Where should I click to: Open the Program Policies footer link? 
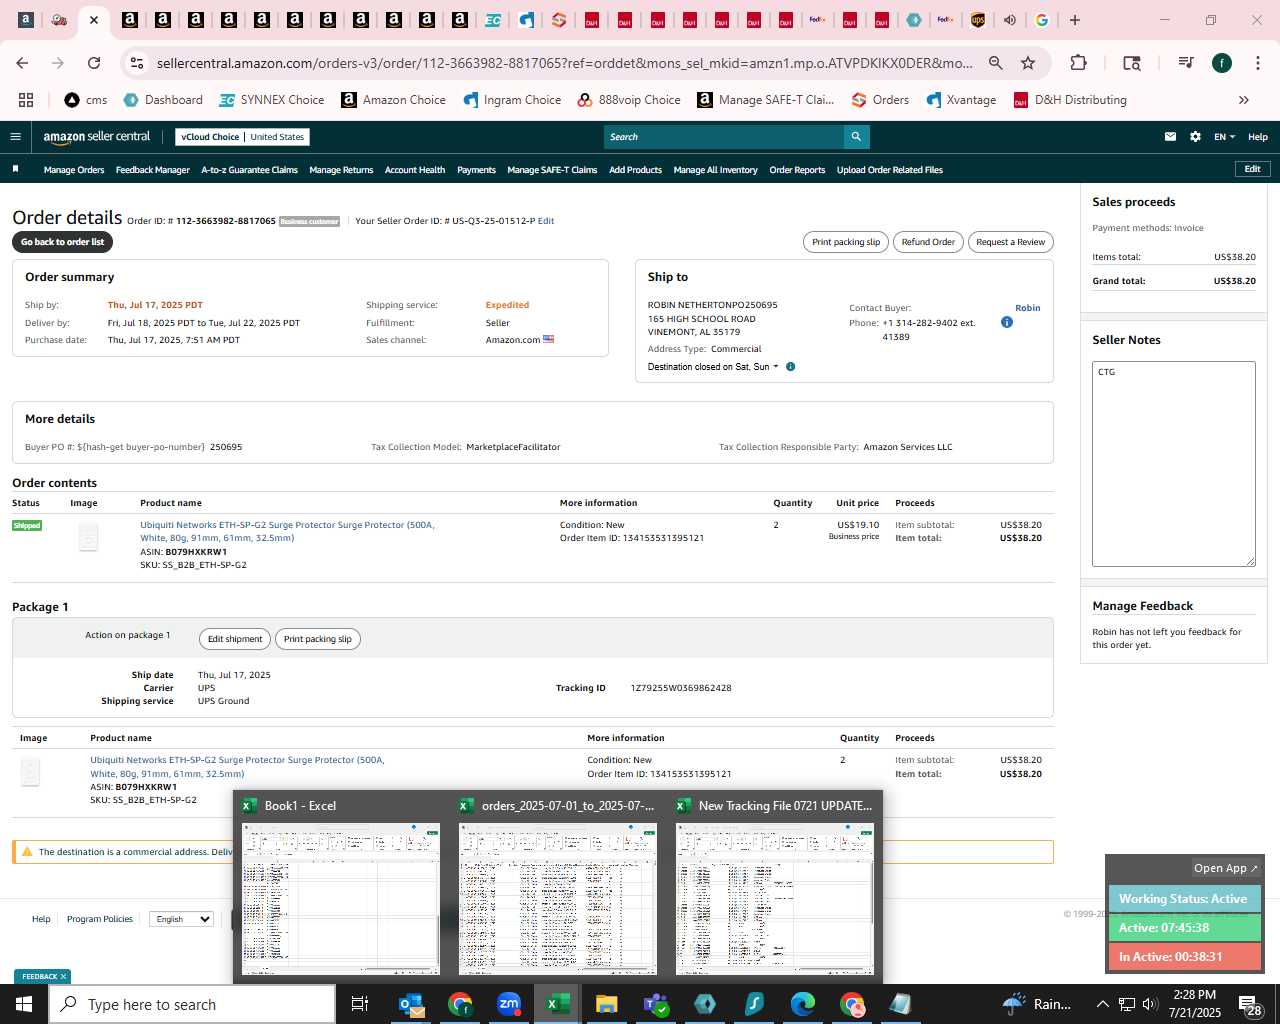coord(100,919)
